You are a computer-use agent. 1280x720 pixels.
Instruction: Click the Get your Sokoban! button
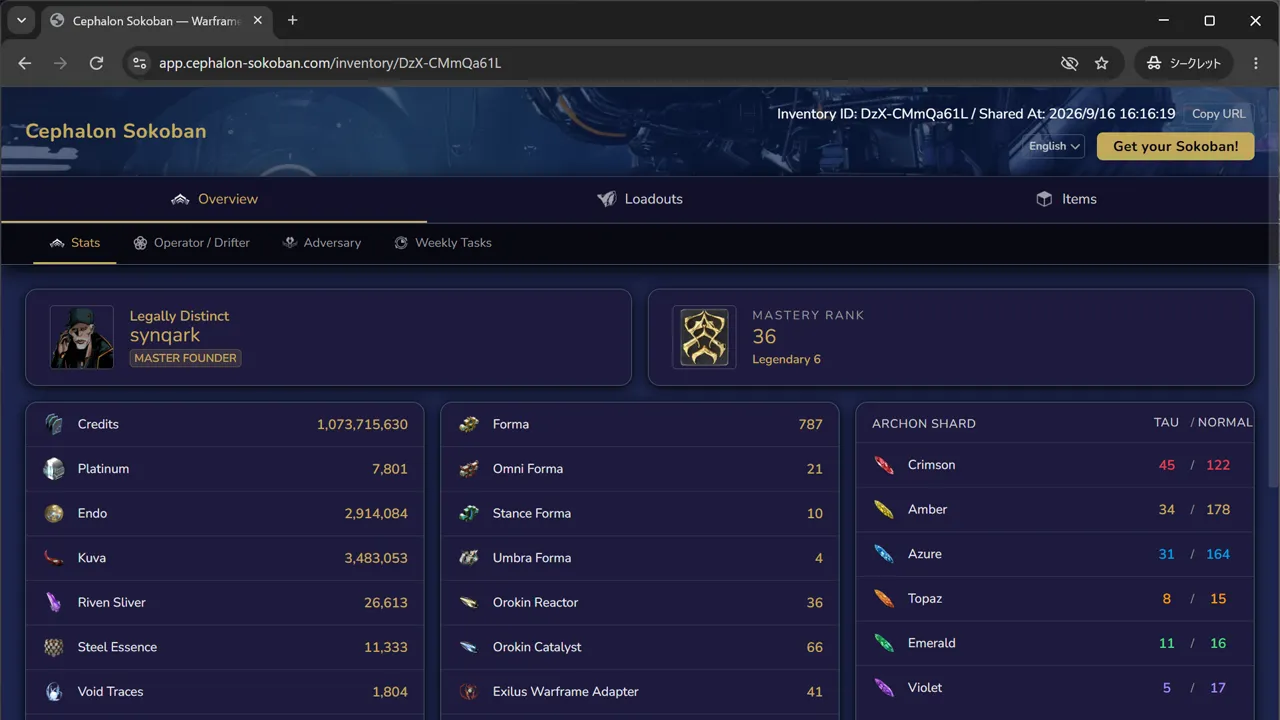[1175, 146]
